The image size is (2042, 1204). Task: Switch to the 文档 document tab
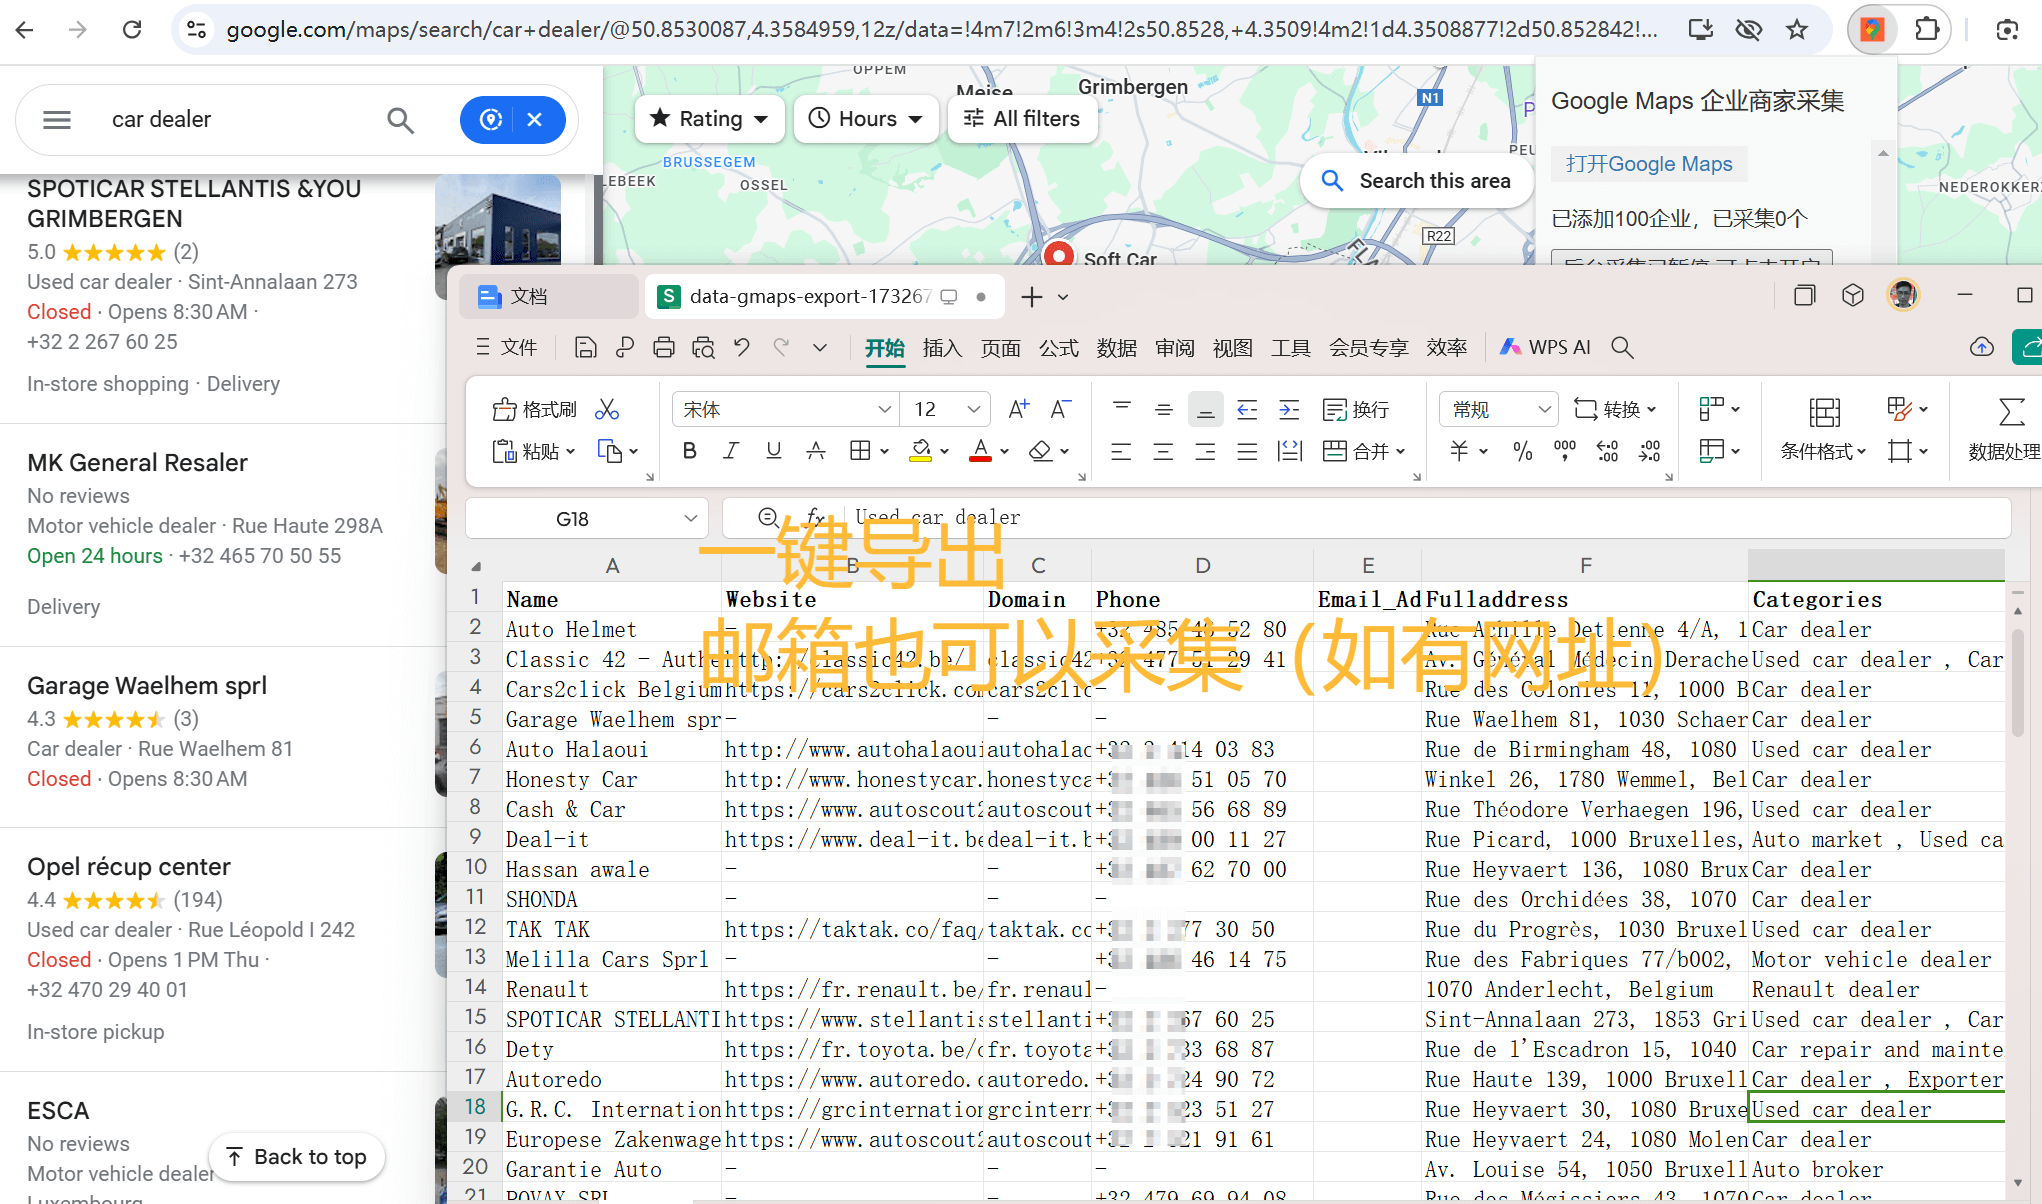548,296
